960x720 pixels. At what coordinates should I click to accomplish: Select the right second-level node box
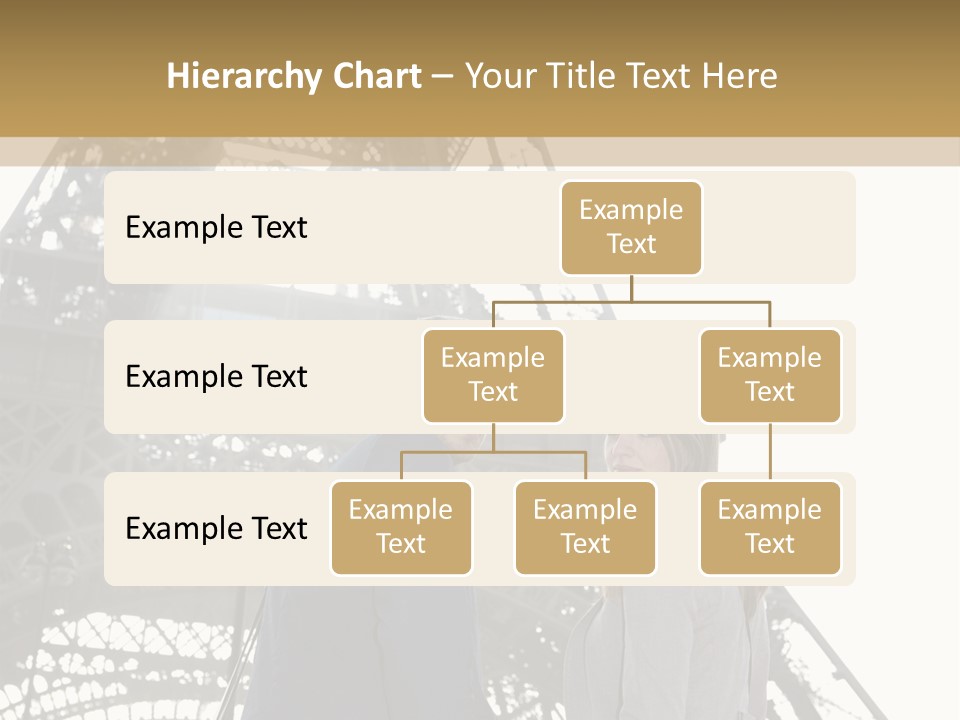pos(770,375)
